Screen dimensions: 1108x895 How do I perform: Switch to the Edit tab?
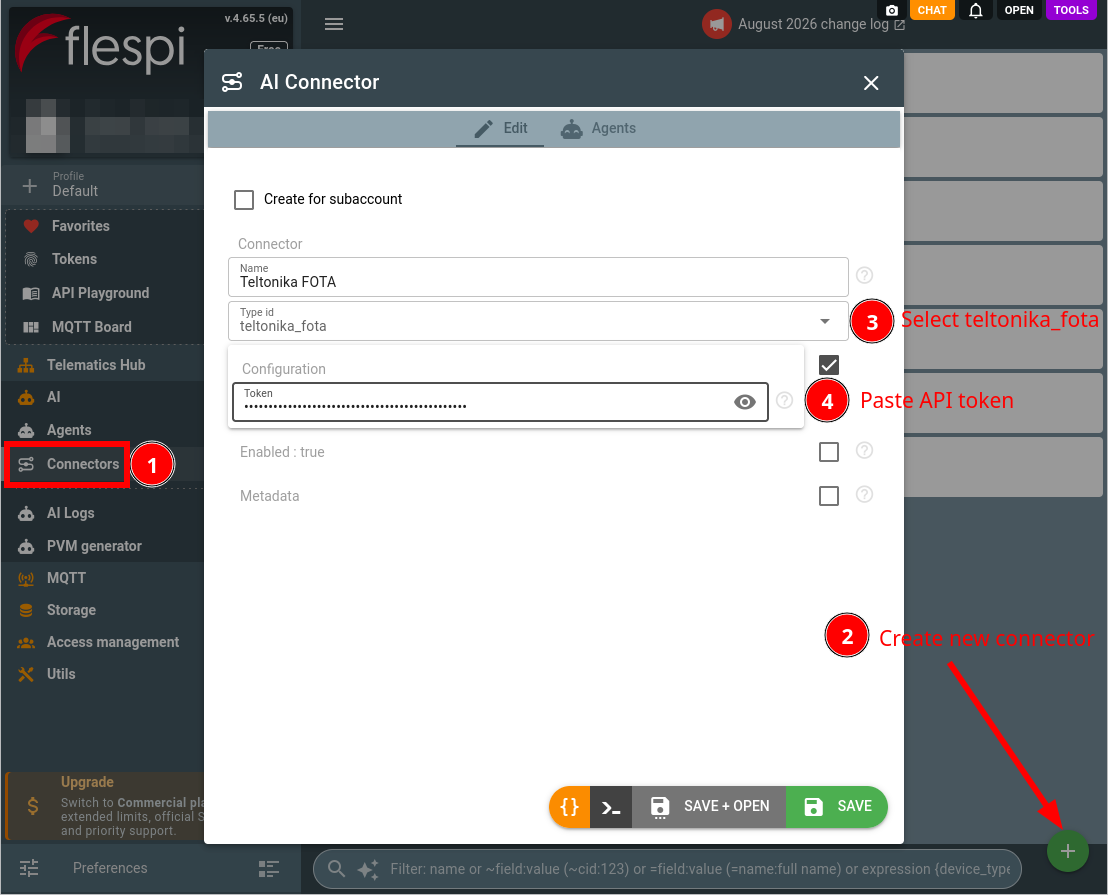coord(500,129)
